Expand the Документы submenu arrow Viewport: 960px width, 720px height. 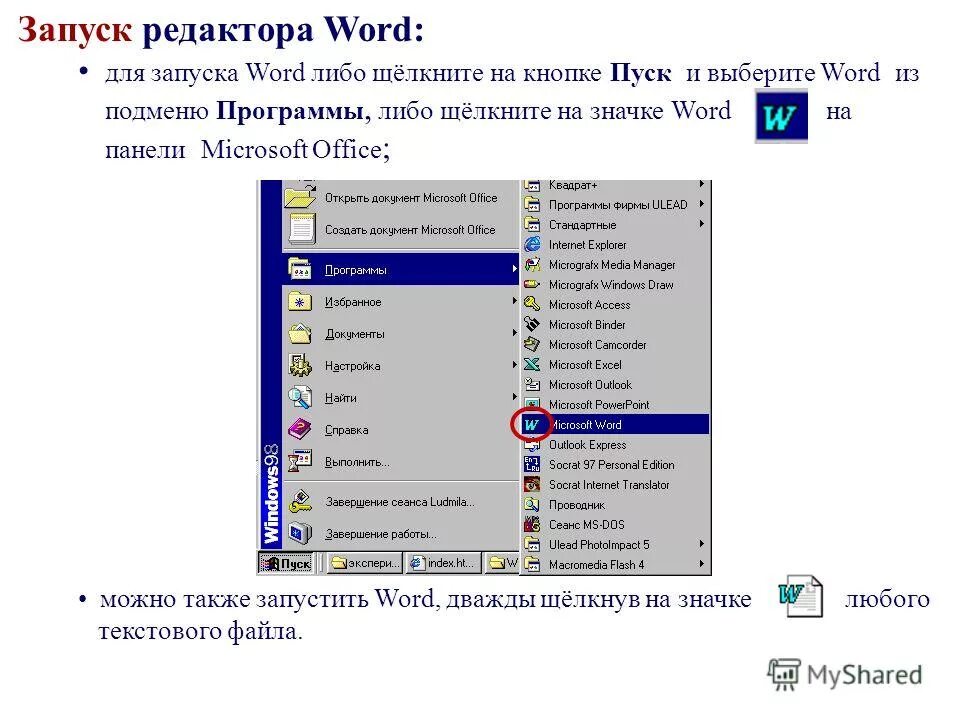click(514, 332)
